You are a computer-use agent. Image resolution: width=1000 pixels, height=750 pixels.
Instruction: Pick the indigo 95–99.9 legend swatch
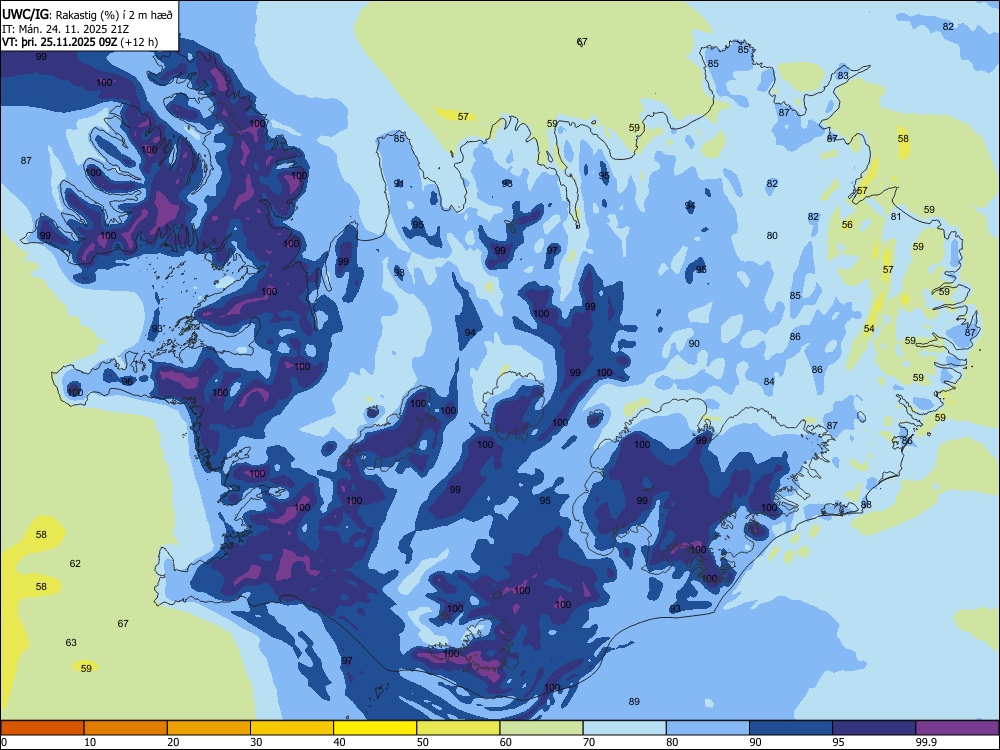(x=874, y=728)
